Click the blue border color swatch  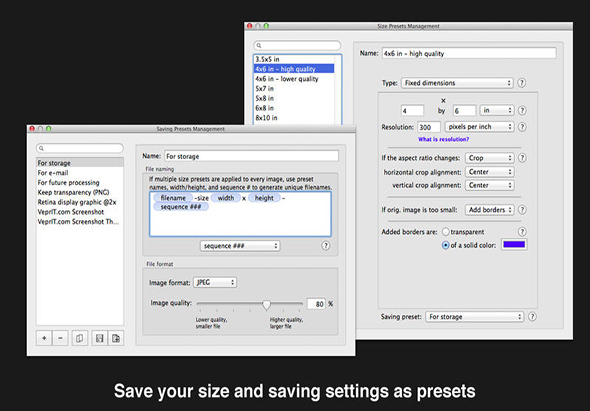[514, 245]
